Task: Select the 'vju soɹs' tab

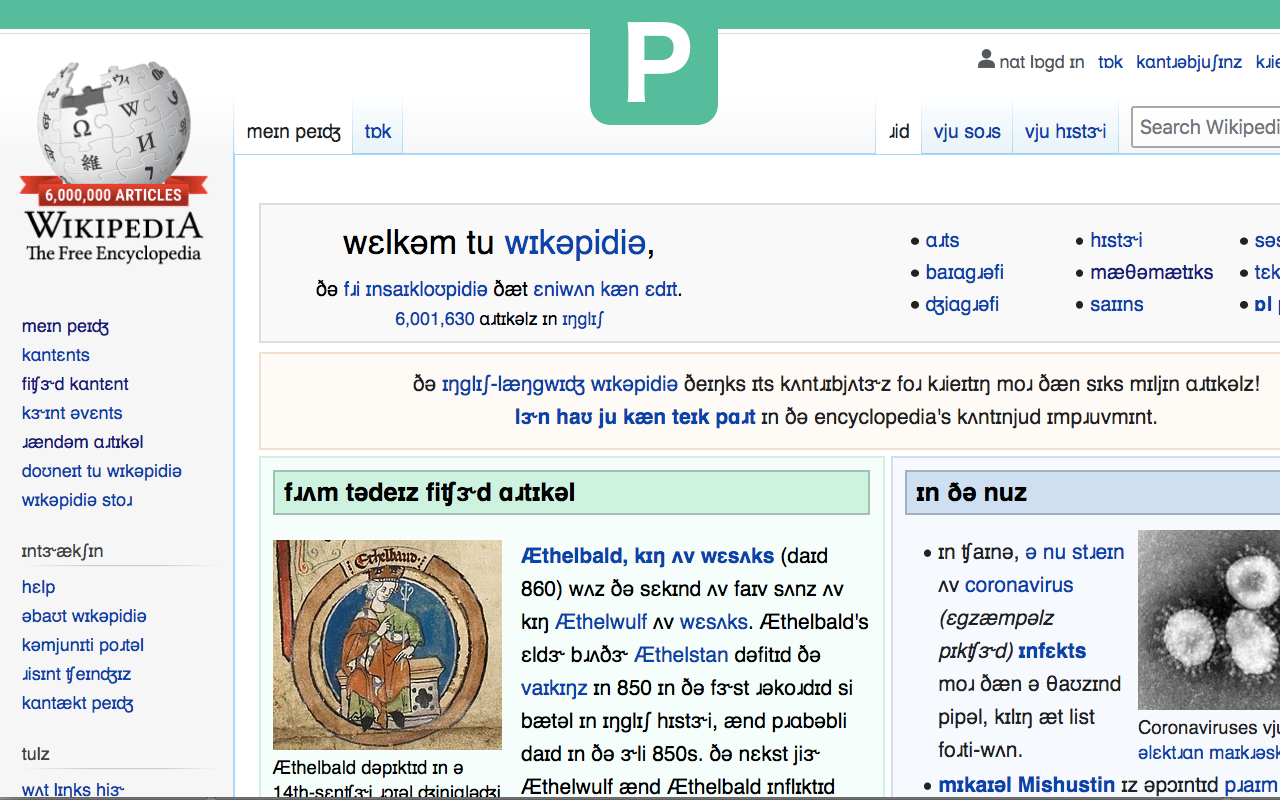Action: click(x=966, y=130)
